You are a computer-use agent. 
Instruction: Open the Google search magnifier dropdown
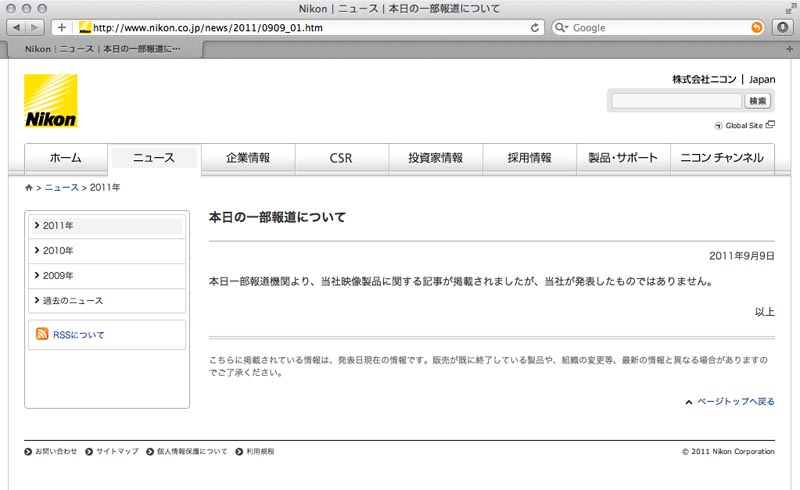pos(561,28)
